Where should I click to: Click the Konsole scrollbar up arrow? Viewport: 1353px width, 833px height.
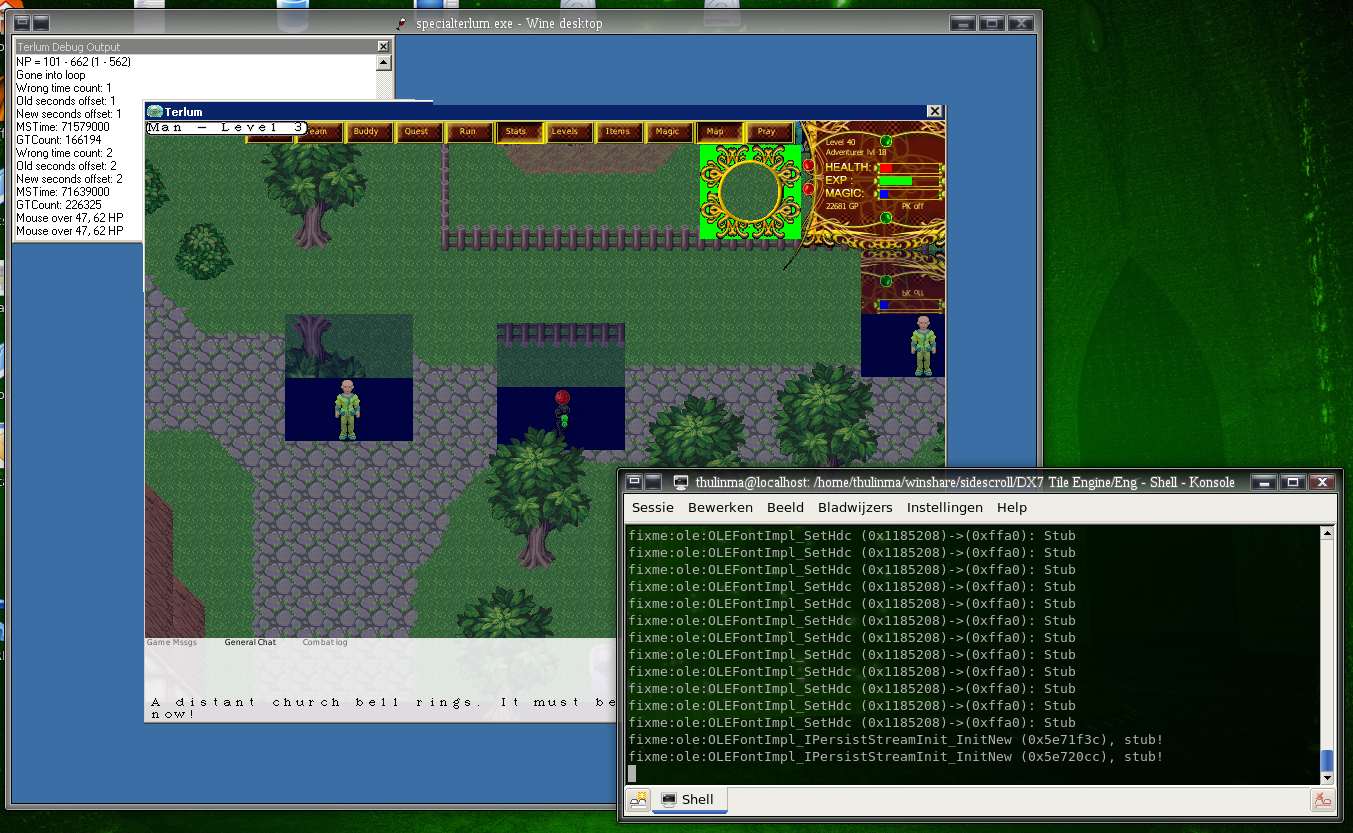point(1327,533)
